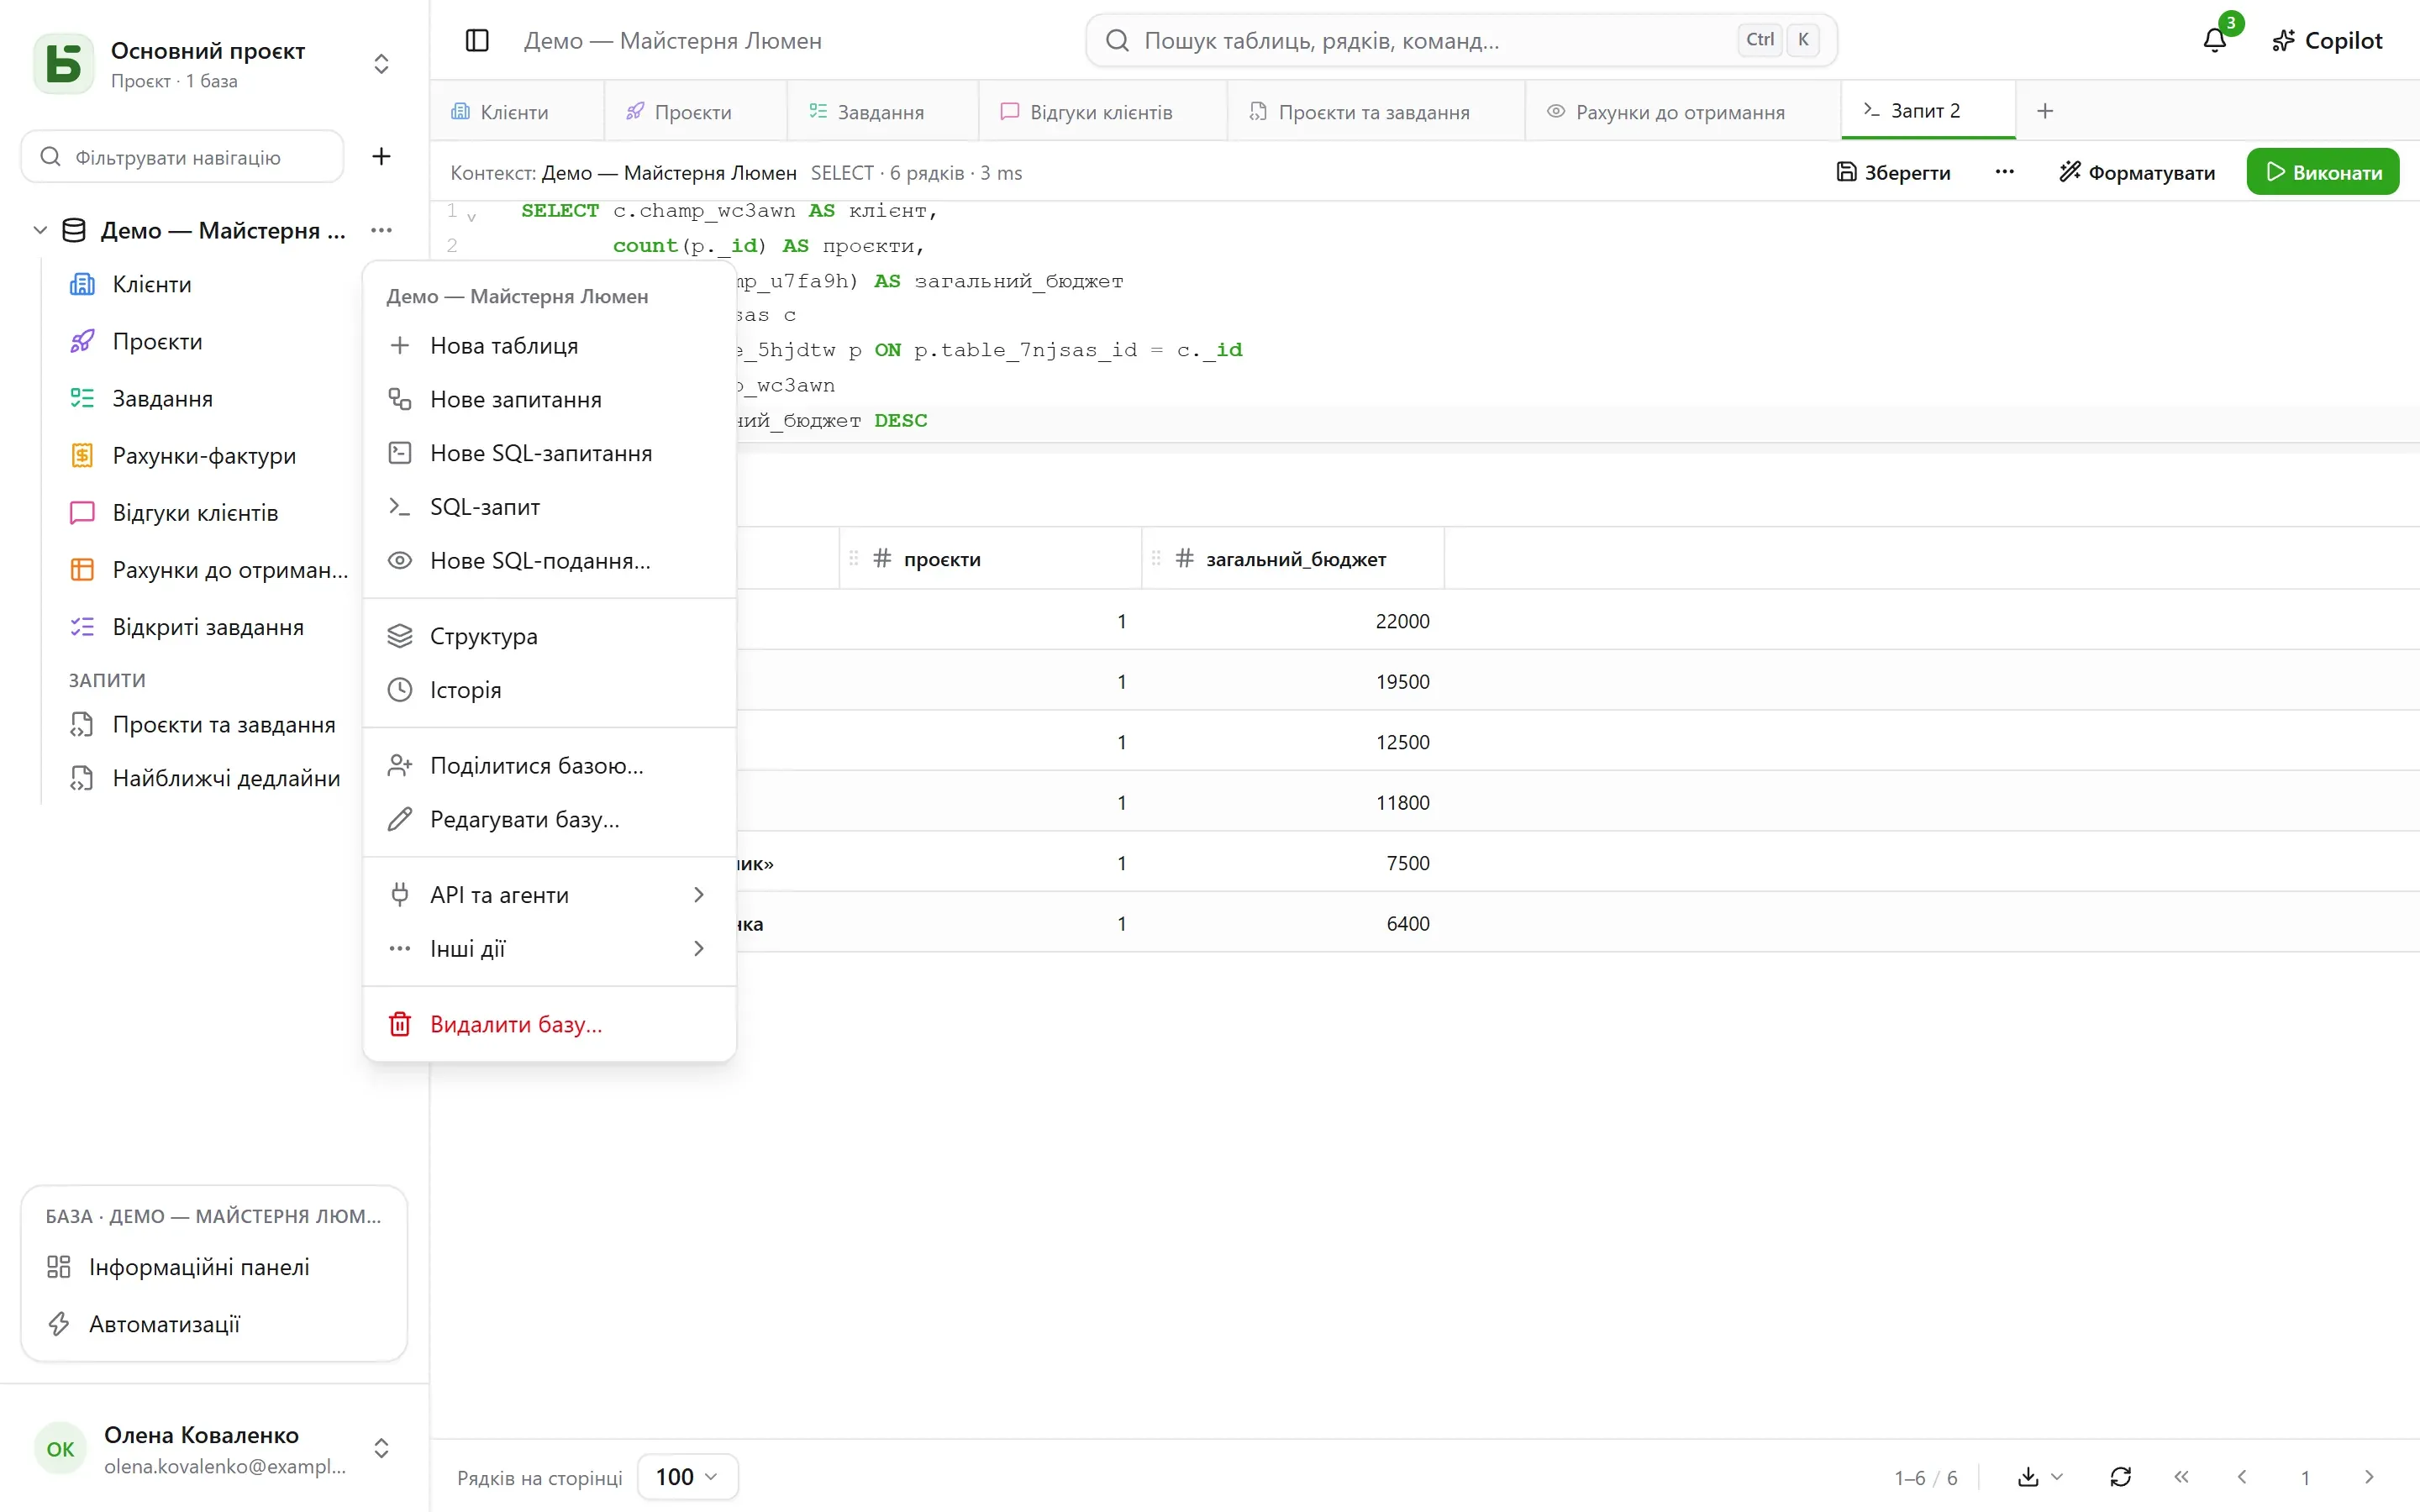Open Історія from the context menu
This screenshot has width=2420, height=1512.
pos(549,690)
